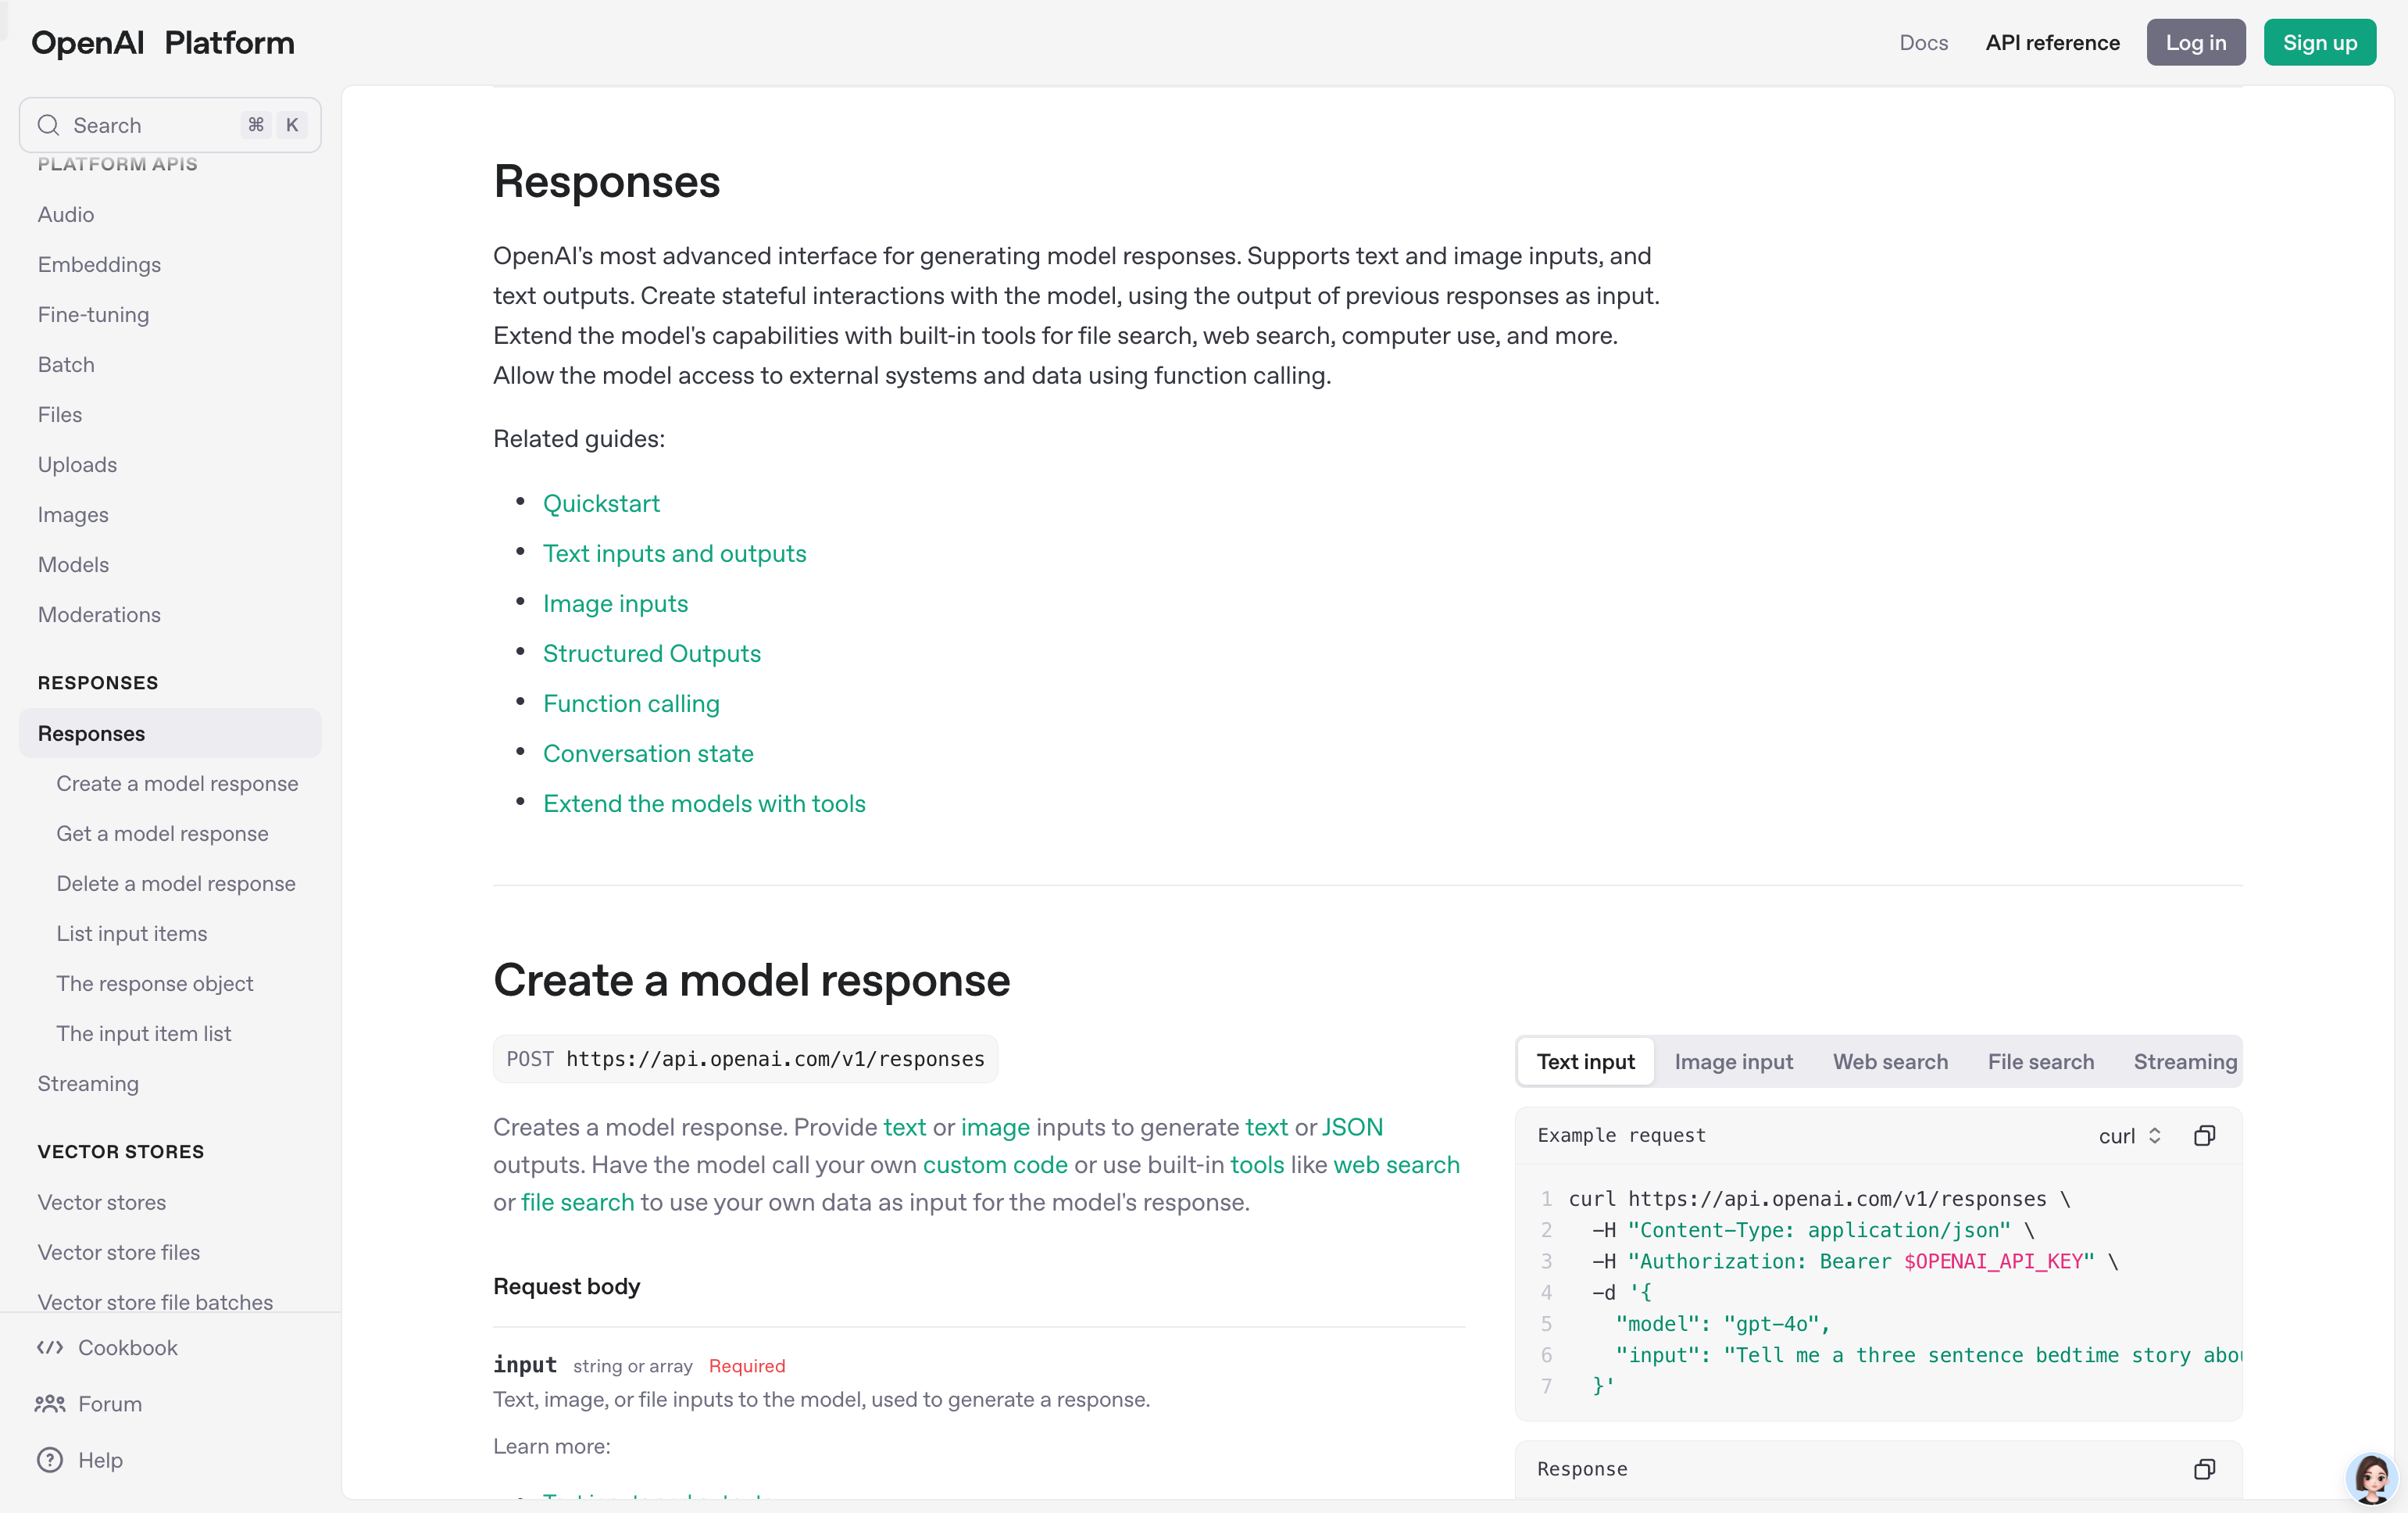Select Responses item in sidebar

170,733
